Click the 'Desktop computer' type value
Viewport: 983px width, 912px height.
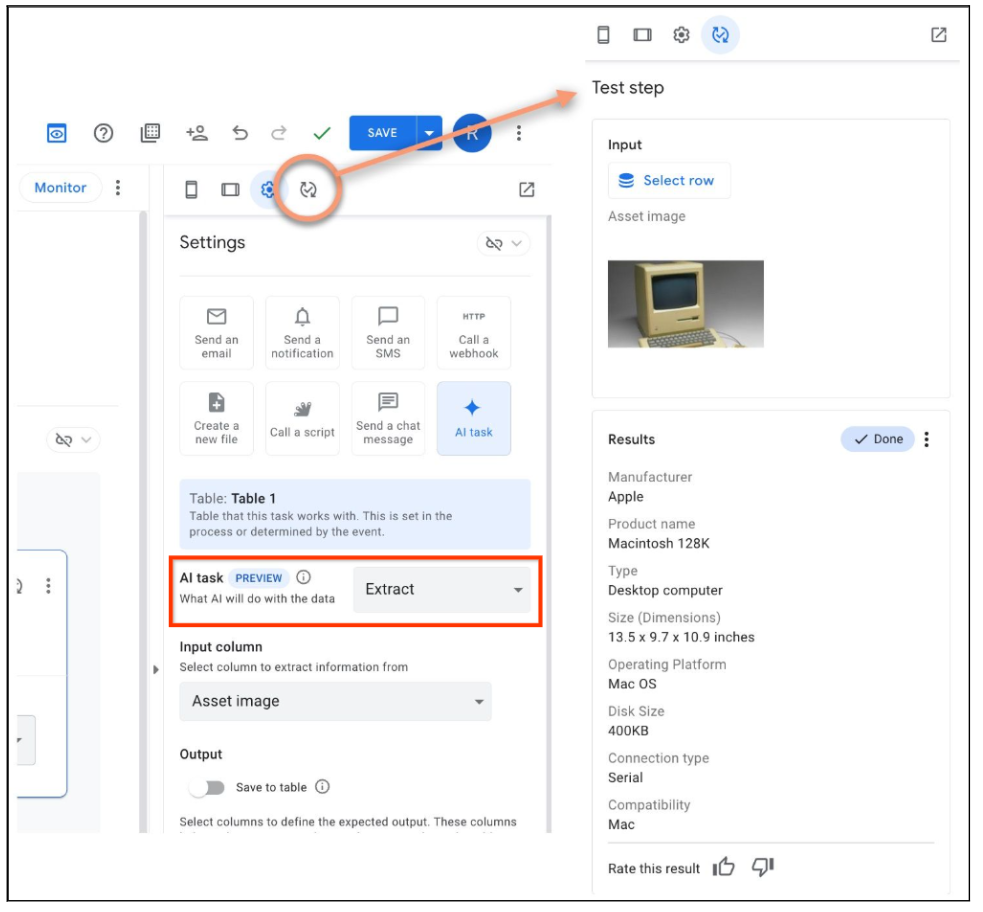coord(665,590)
